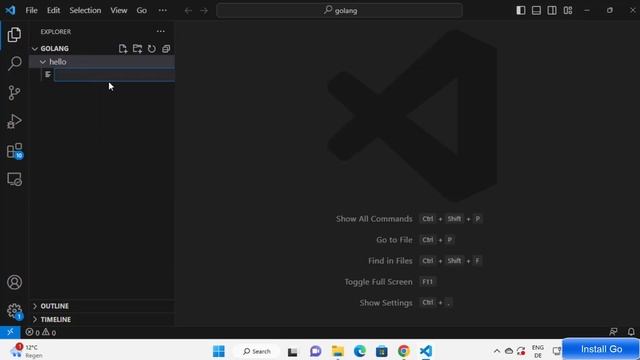Open the Windows Start menu
This screenshot has width=640, height=360.
click(x=219, y=351)
